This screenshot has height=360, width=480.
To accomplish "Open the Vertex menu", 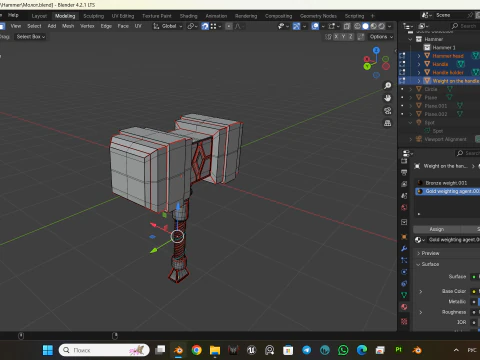I will pyautogui.click(x=87, y=26).
